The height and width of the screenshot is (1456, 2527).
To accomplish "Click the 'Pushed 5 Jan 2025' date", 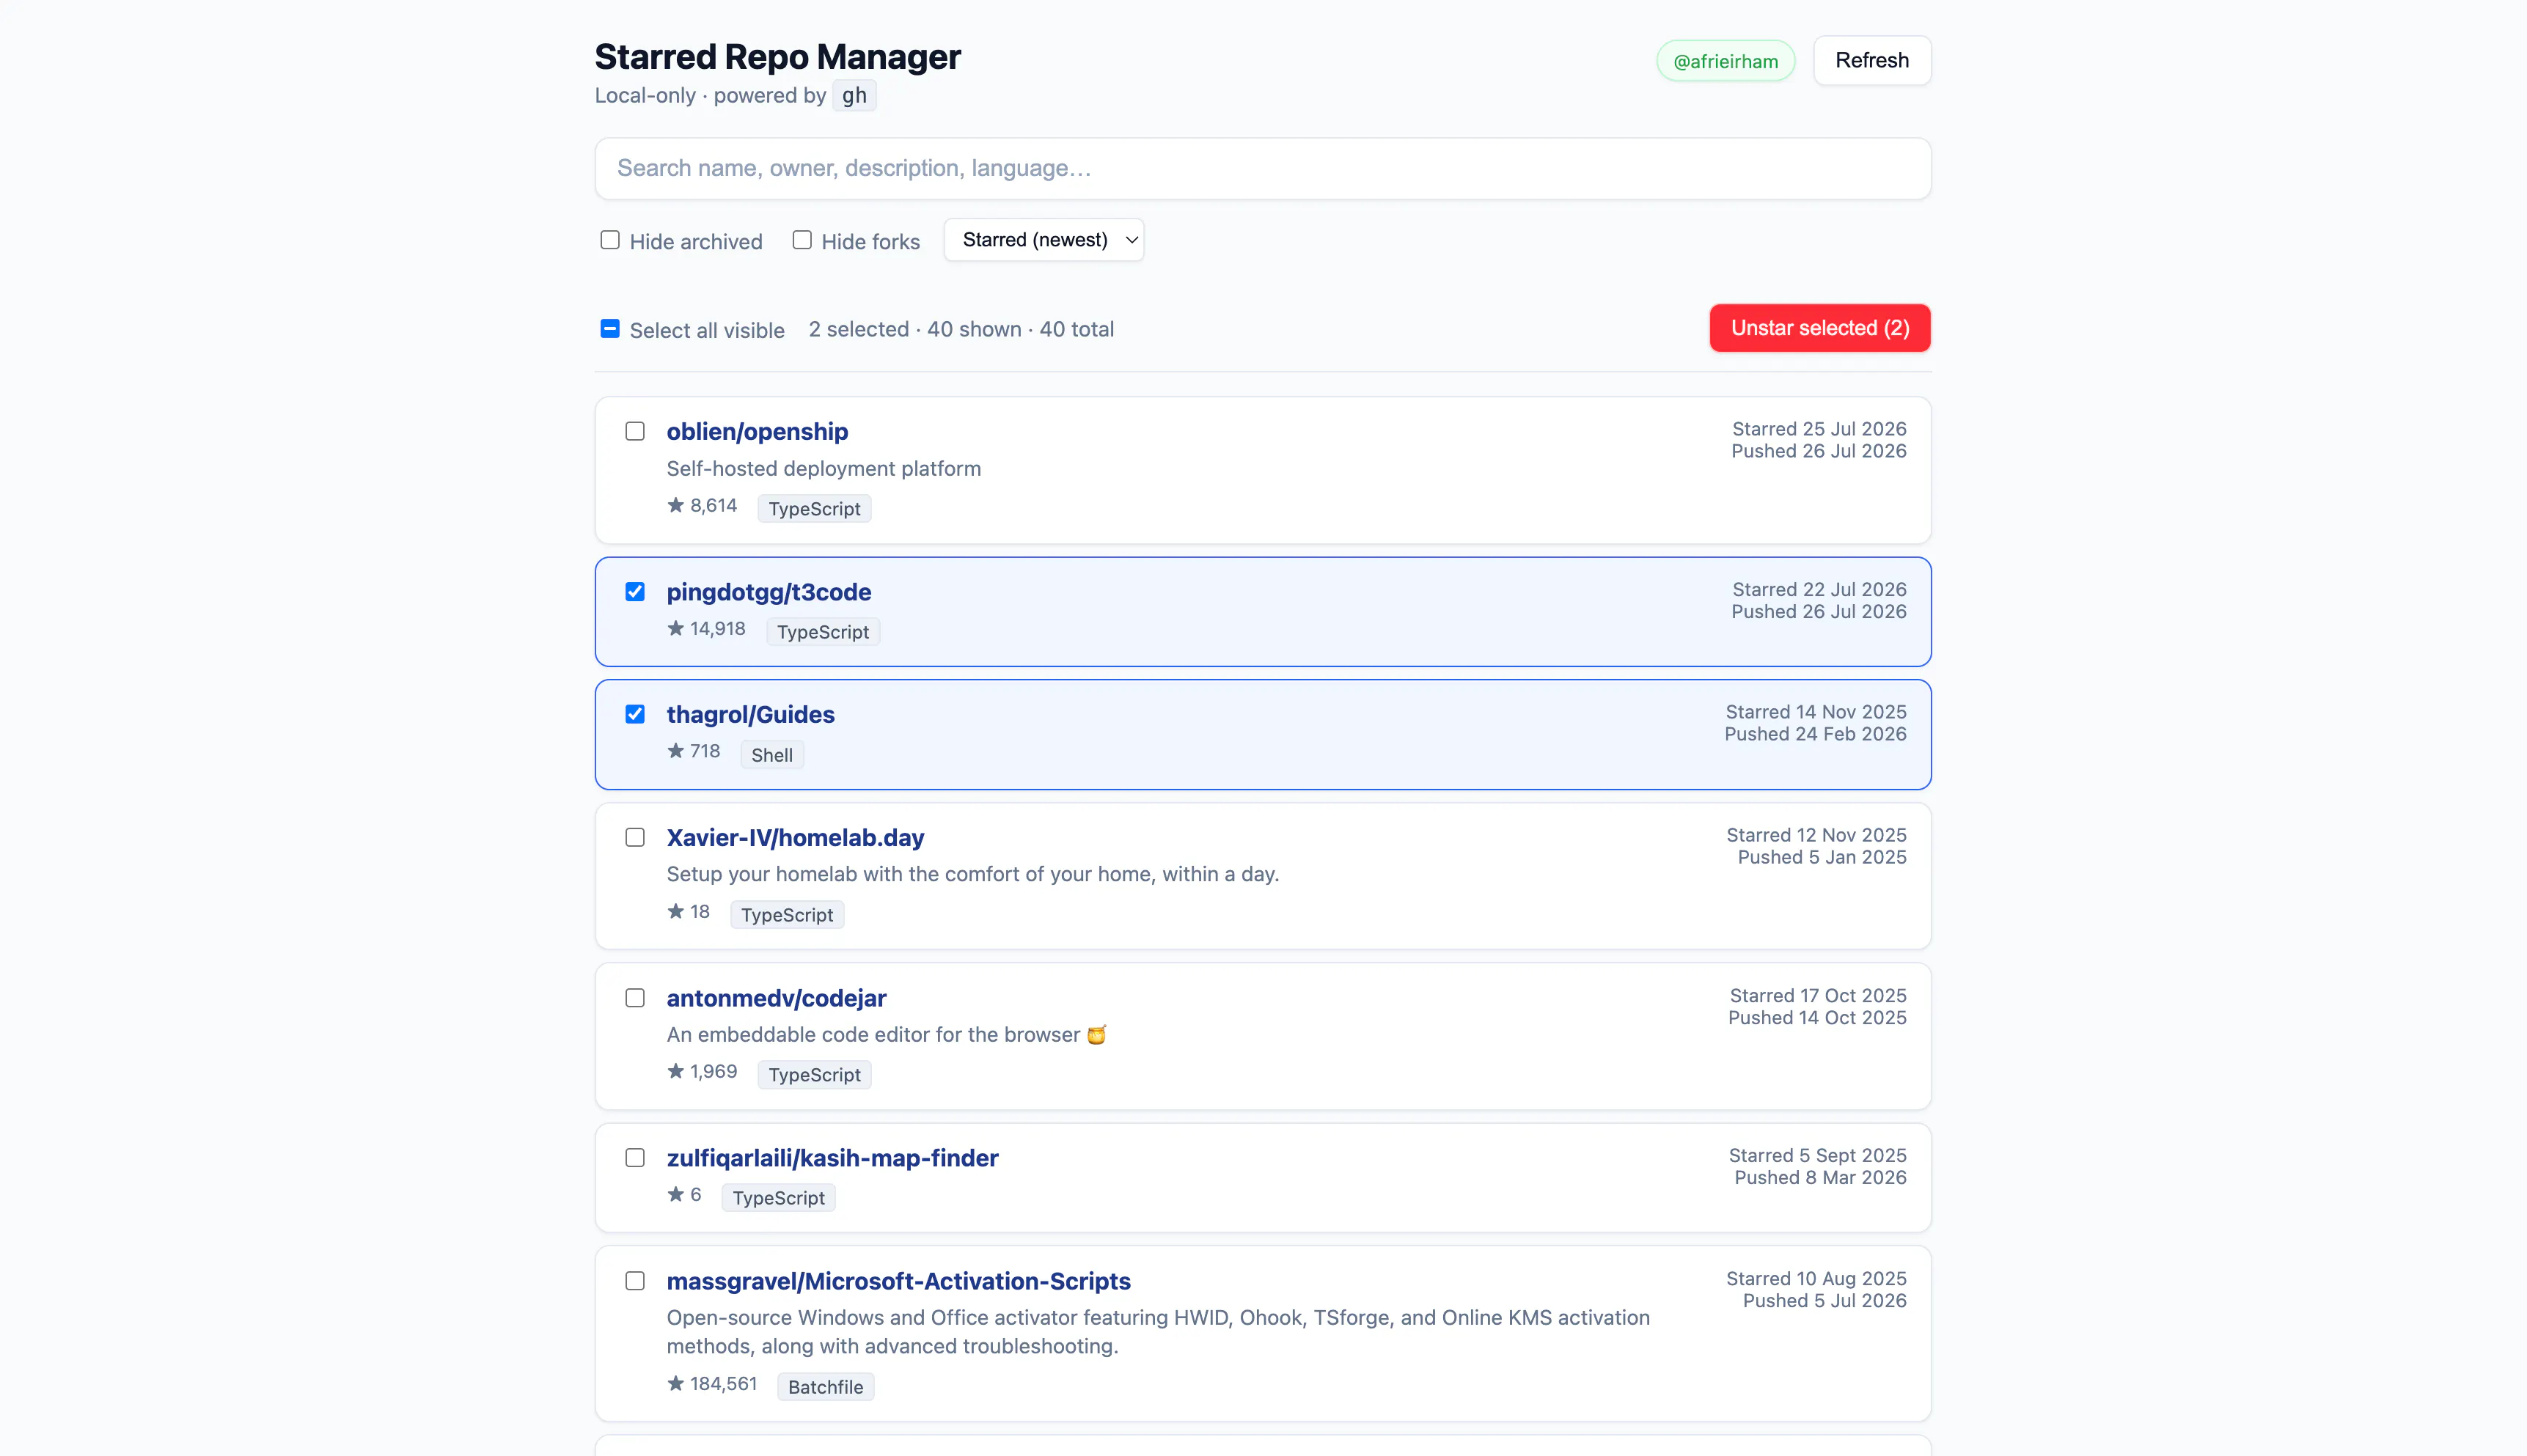I will (x=1821, y=857).
